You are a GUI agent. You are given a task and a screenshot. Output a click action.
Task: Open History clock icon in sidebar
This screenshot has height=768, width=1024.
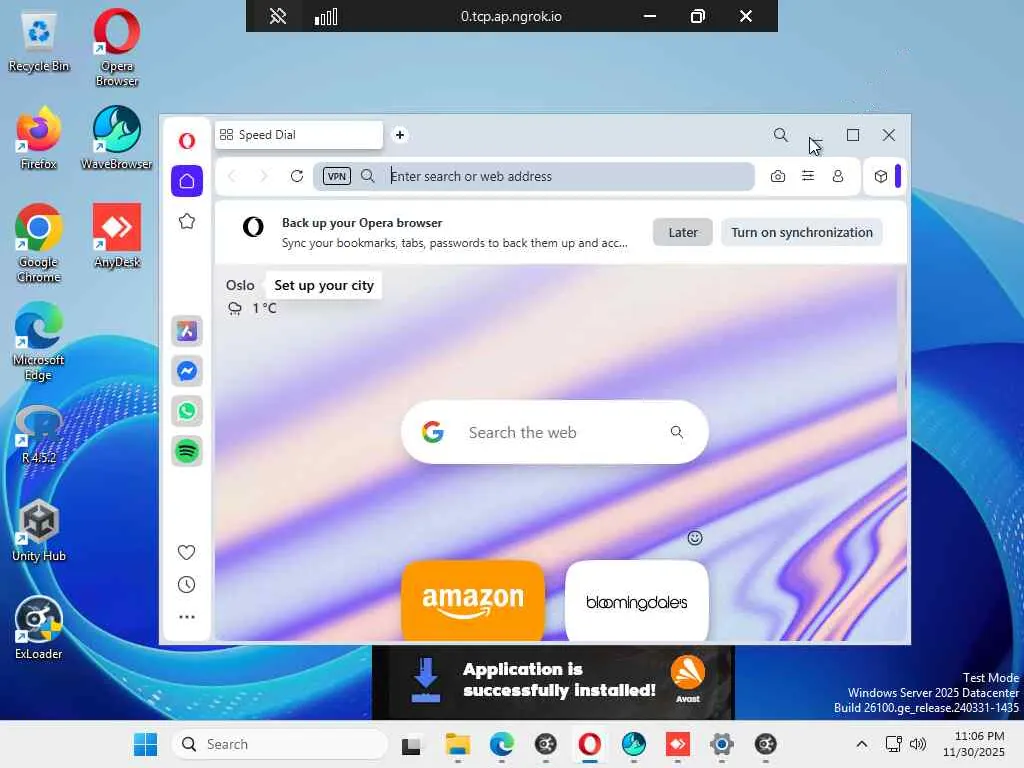pyautogui.click(x=187, y=584)
